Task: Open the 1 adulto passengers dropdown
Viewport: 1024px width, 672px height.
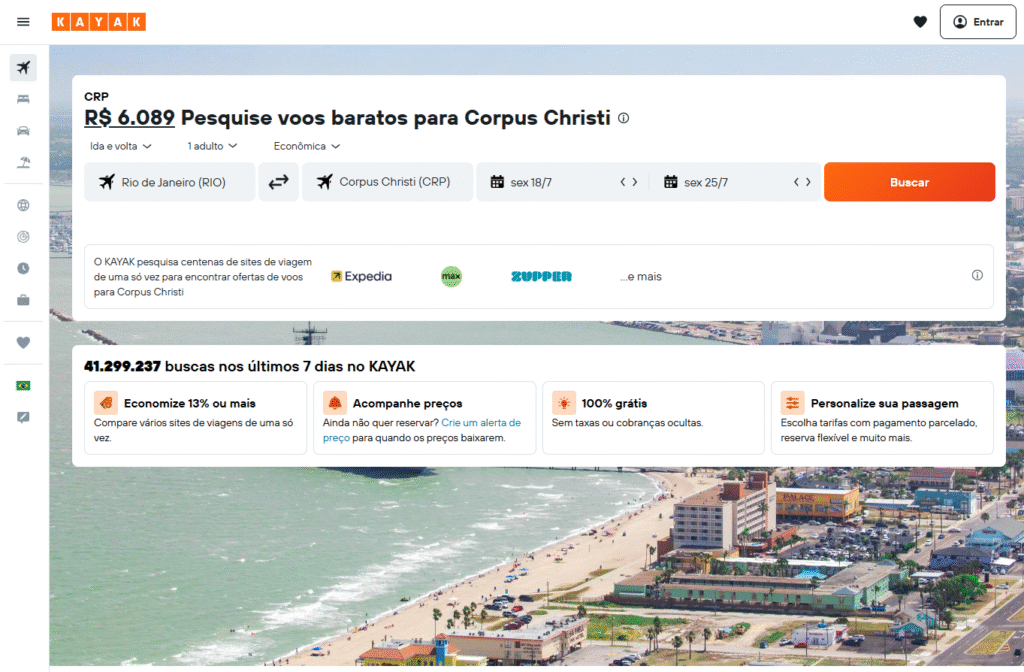Action: [x=212, y=146]
